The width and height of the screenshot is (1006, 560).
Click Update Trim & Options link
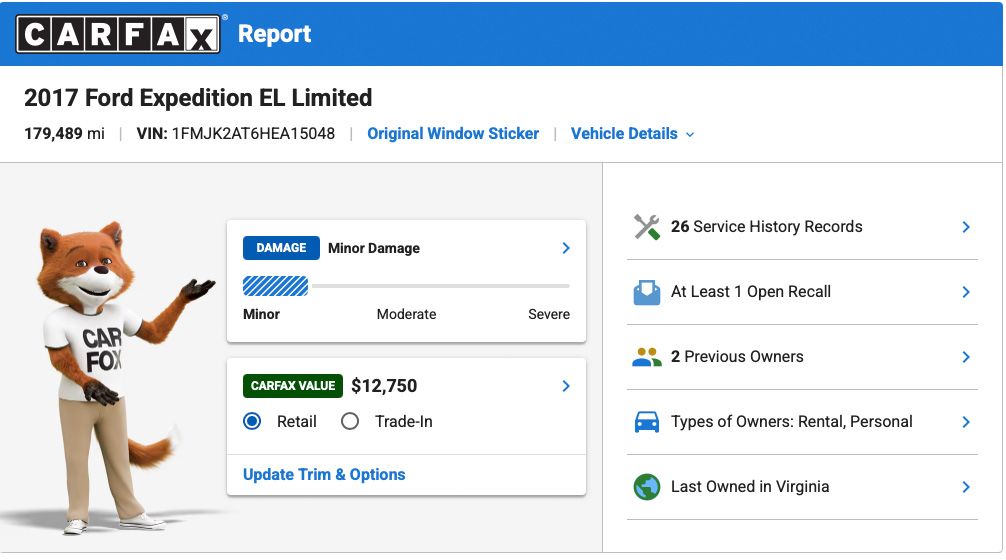point(324,475)
